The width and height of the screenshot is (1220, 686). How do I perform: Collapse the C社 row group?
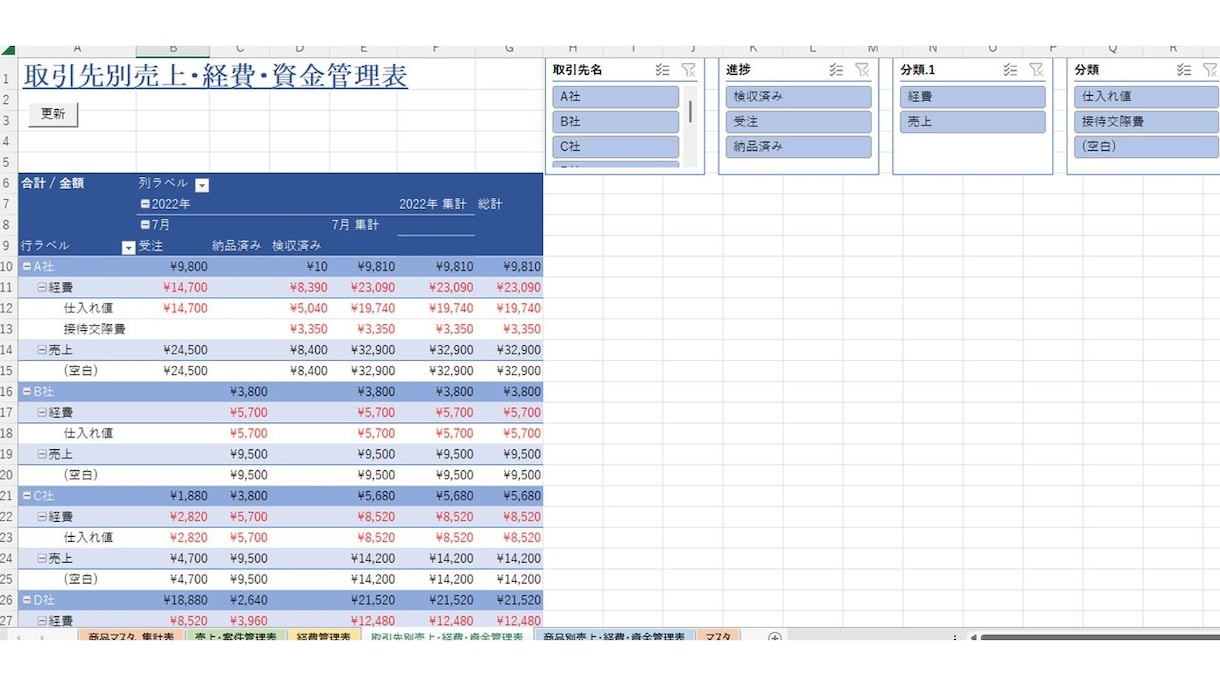click(27, 496)
